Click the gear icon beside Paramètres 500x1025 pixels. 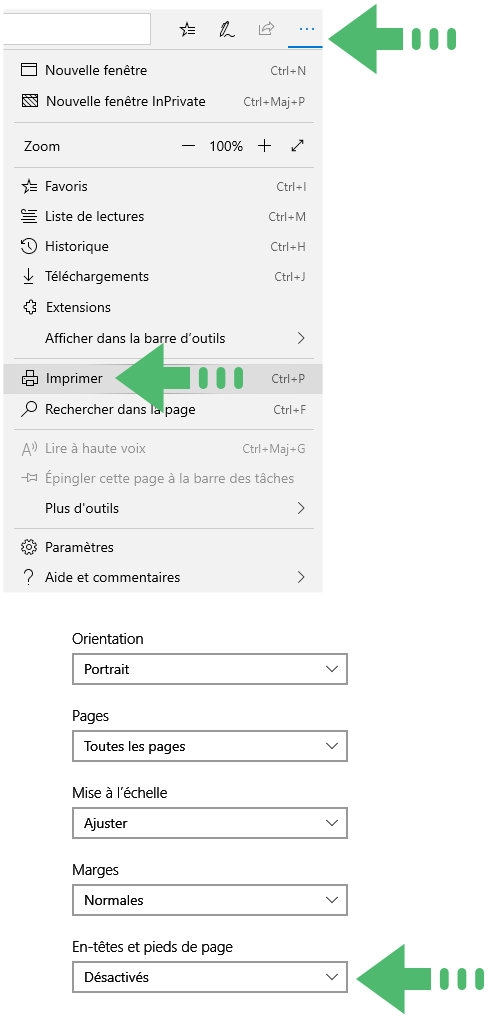point(28,547)
